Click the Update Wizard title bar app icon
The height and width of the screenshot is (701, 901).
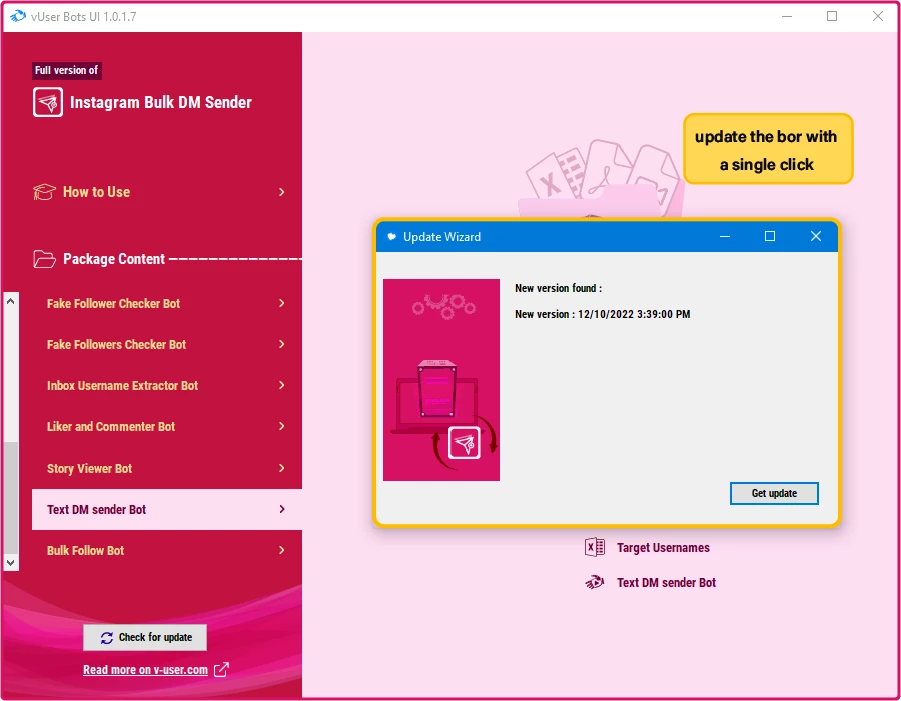coord(391,237)
